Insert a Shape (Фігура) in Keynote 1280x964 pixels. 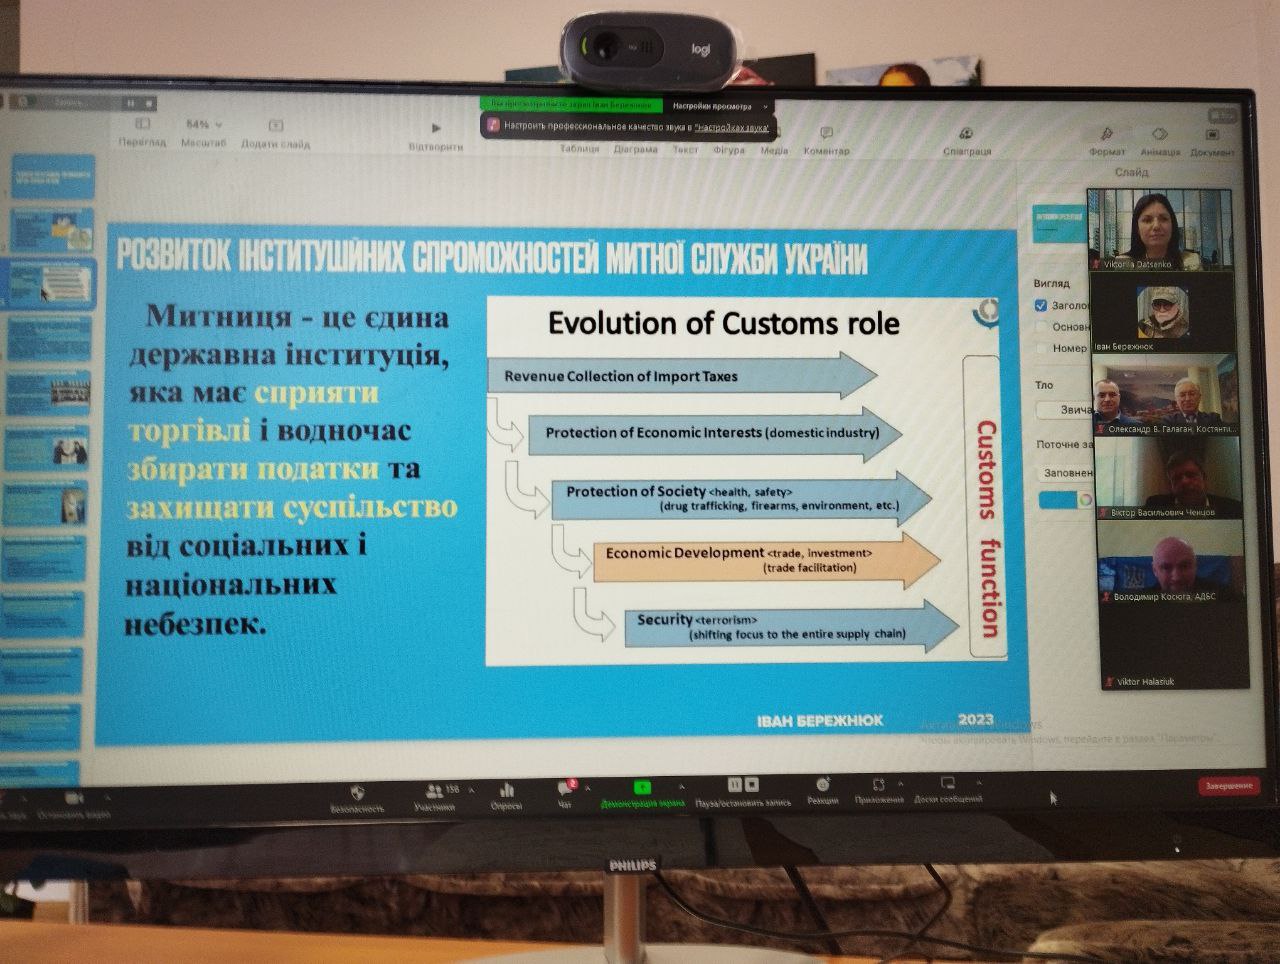click(729, 150)
